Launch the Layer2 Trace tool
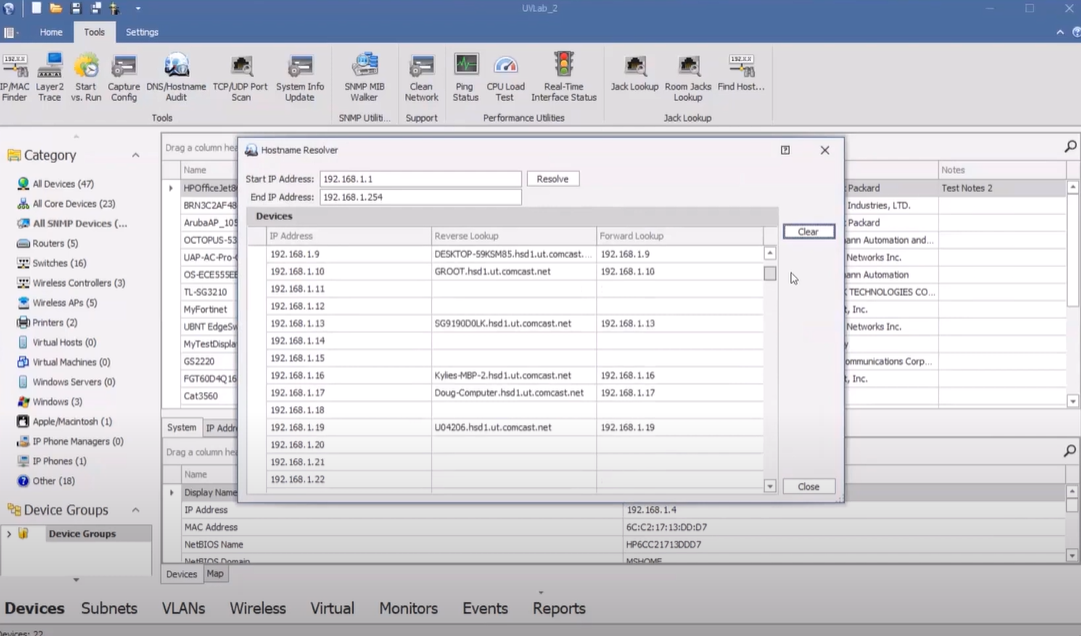The image size is (1081, 636). pos(50,78)
